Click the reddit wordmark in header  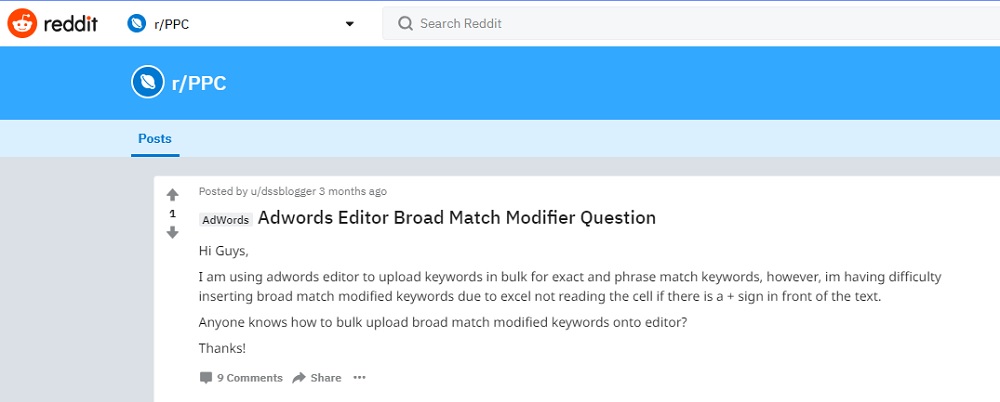click(x=70, y=24)
